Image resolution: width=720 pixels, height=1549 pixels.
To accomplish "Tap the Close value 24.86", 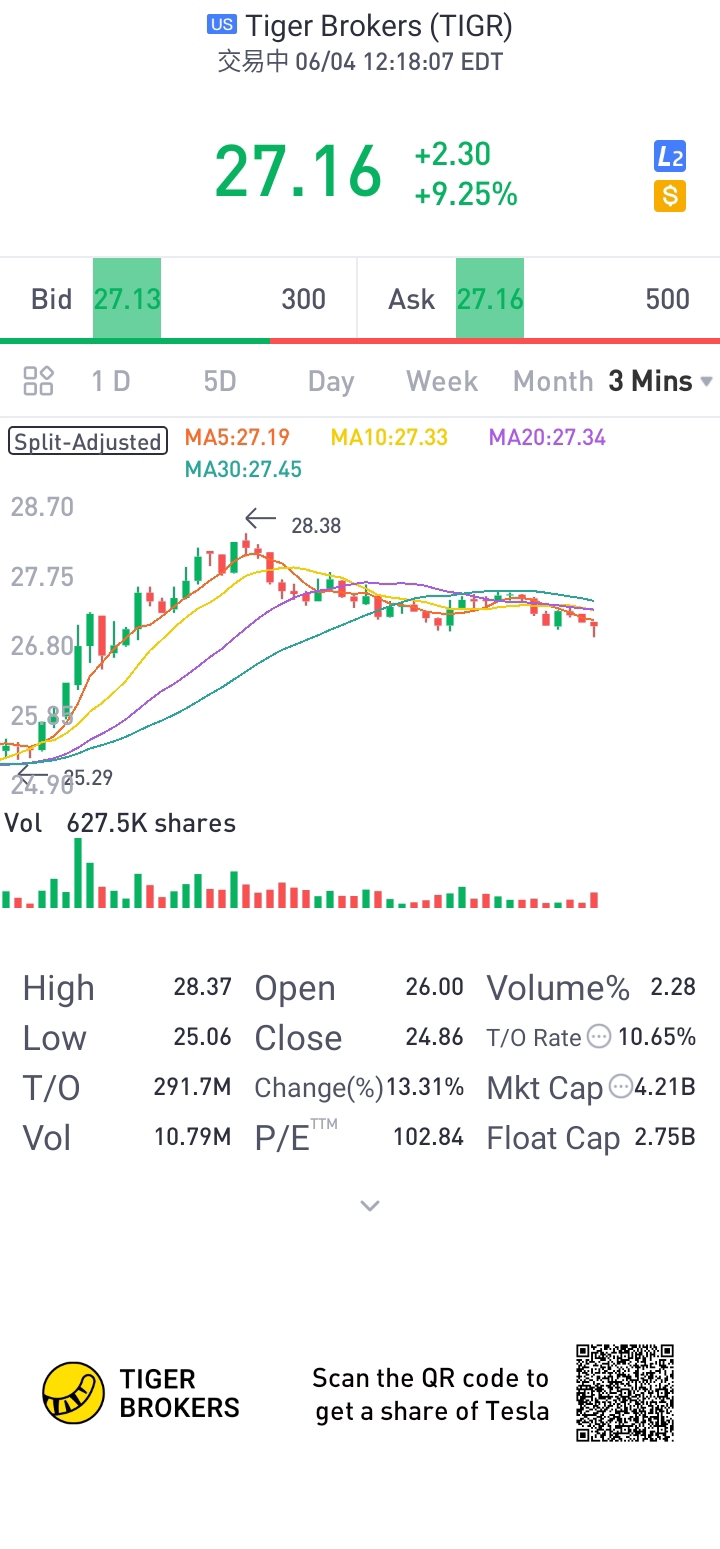I will click(x=435, y=1037).
